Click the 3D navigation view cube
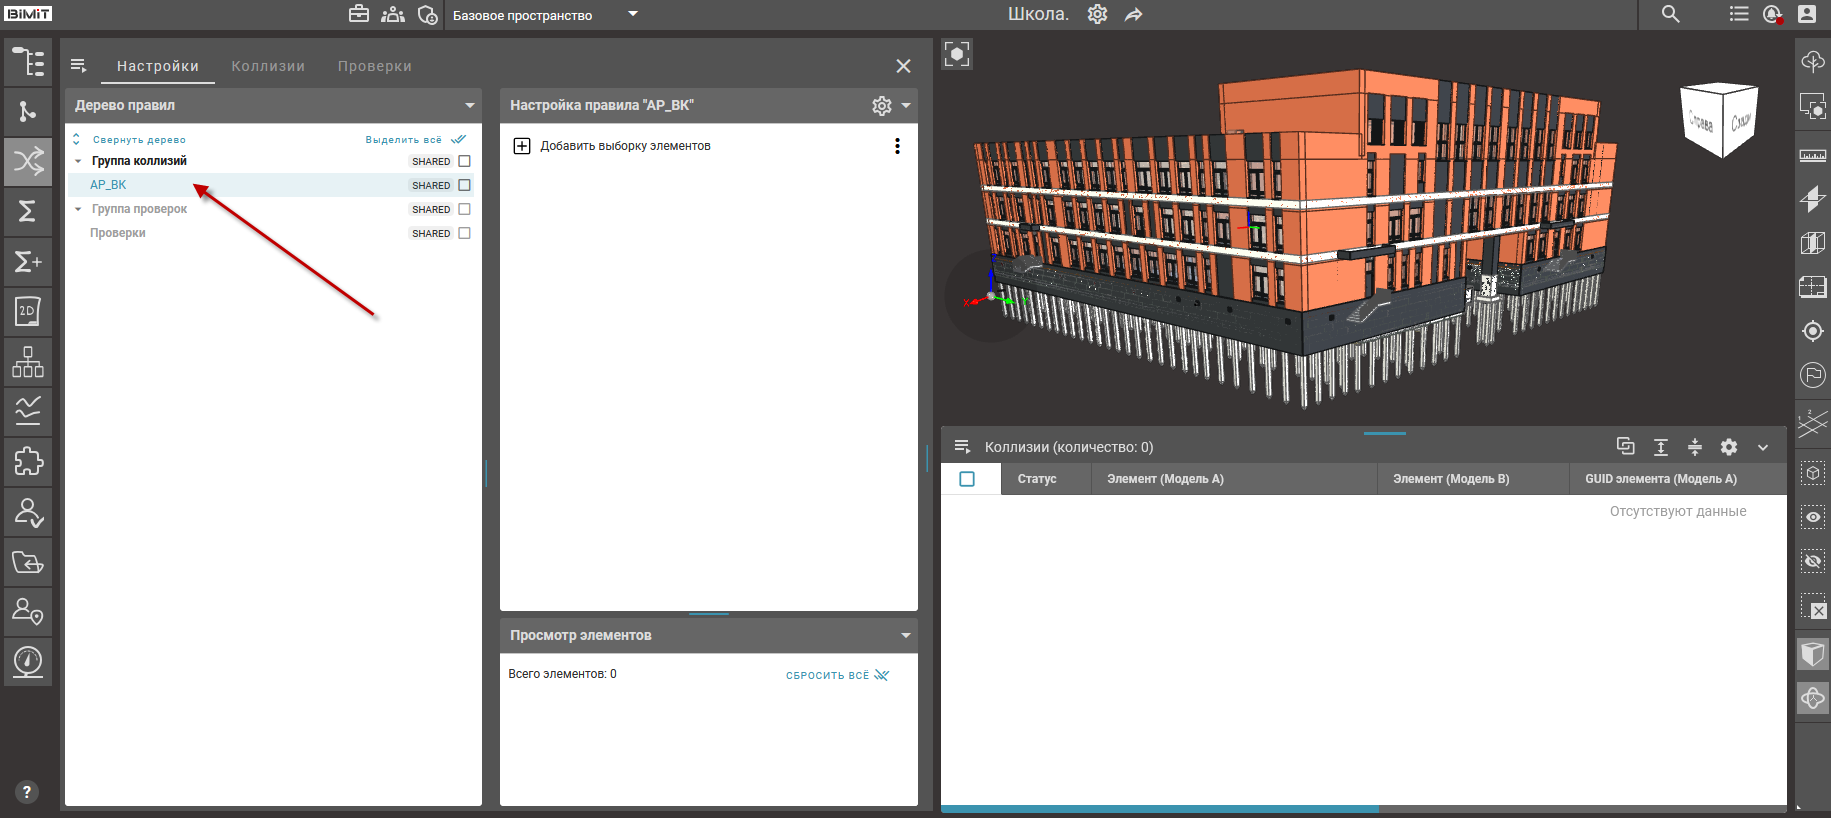The height and width of the screenshot is (818, 1831). [x=1720, y=120]
